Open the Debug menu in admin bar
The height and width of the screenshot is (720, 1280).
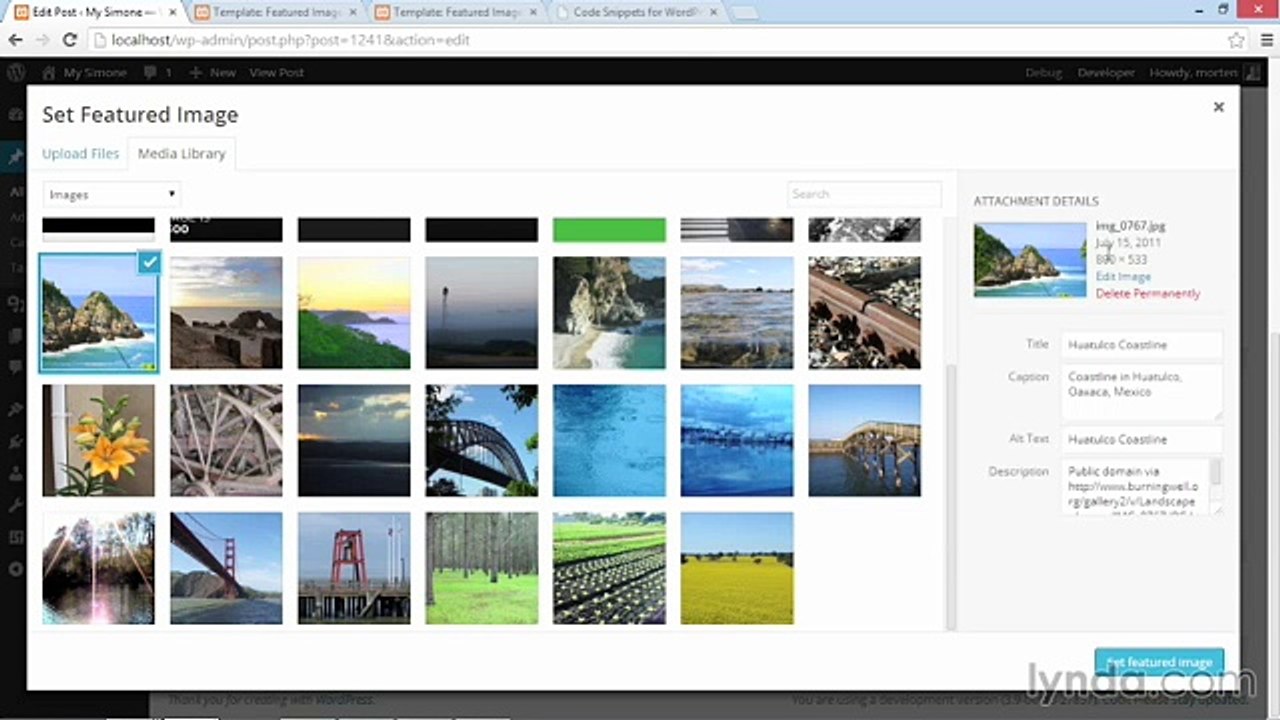coord(1043,72)
